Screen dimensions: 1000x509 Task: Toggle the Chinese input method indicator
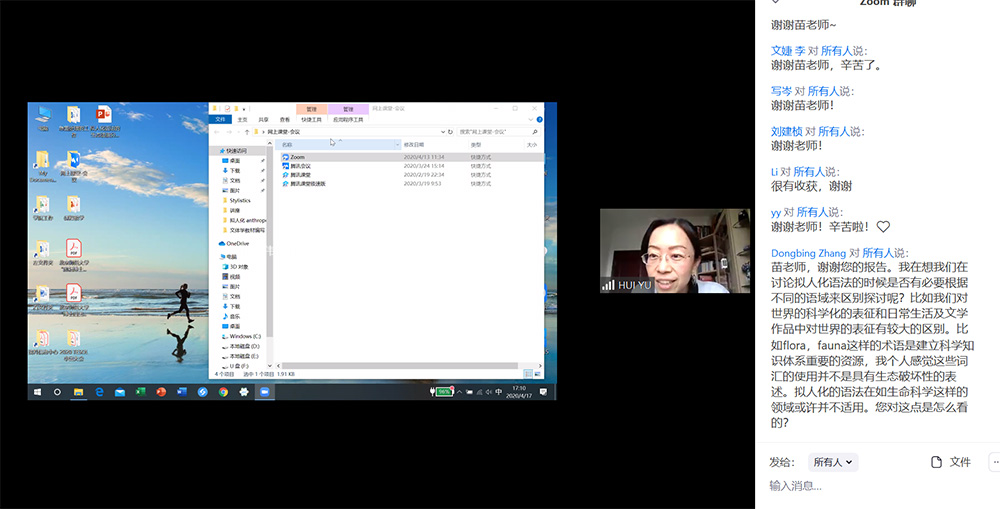pos(499,392)
